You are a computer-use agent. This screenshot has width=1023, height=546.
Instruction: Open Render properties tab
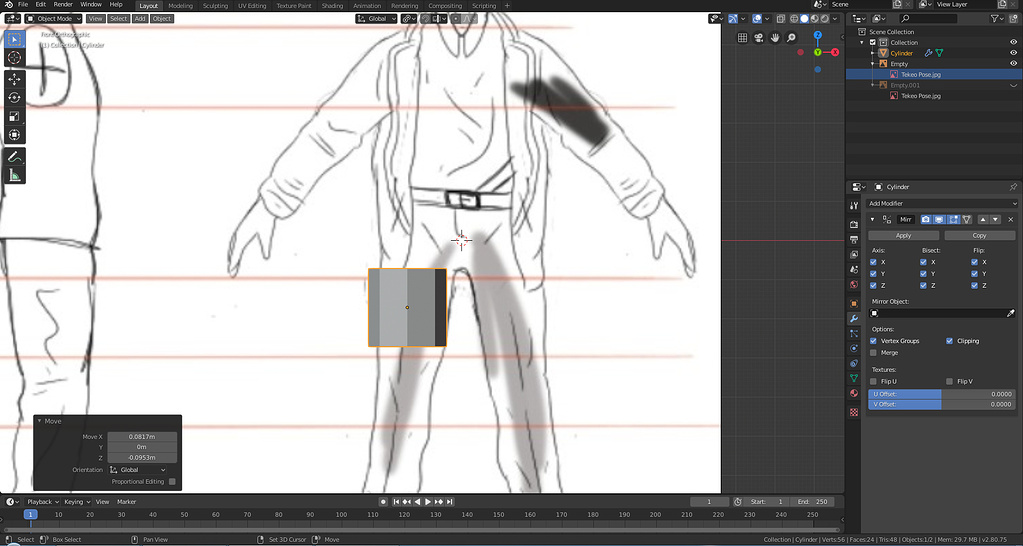point(854,224)
